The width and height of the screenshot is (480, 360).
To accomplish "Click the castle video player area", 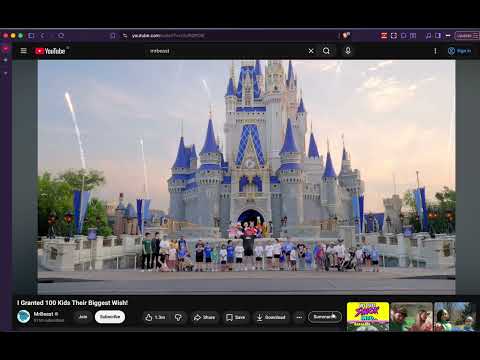I will tap(246, 177).
